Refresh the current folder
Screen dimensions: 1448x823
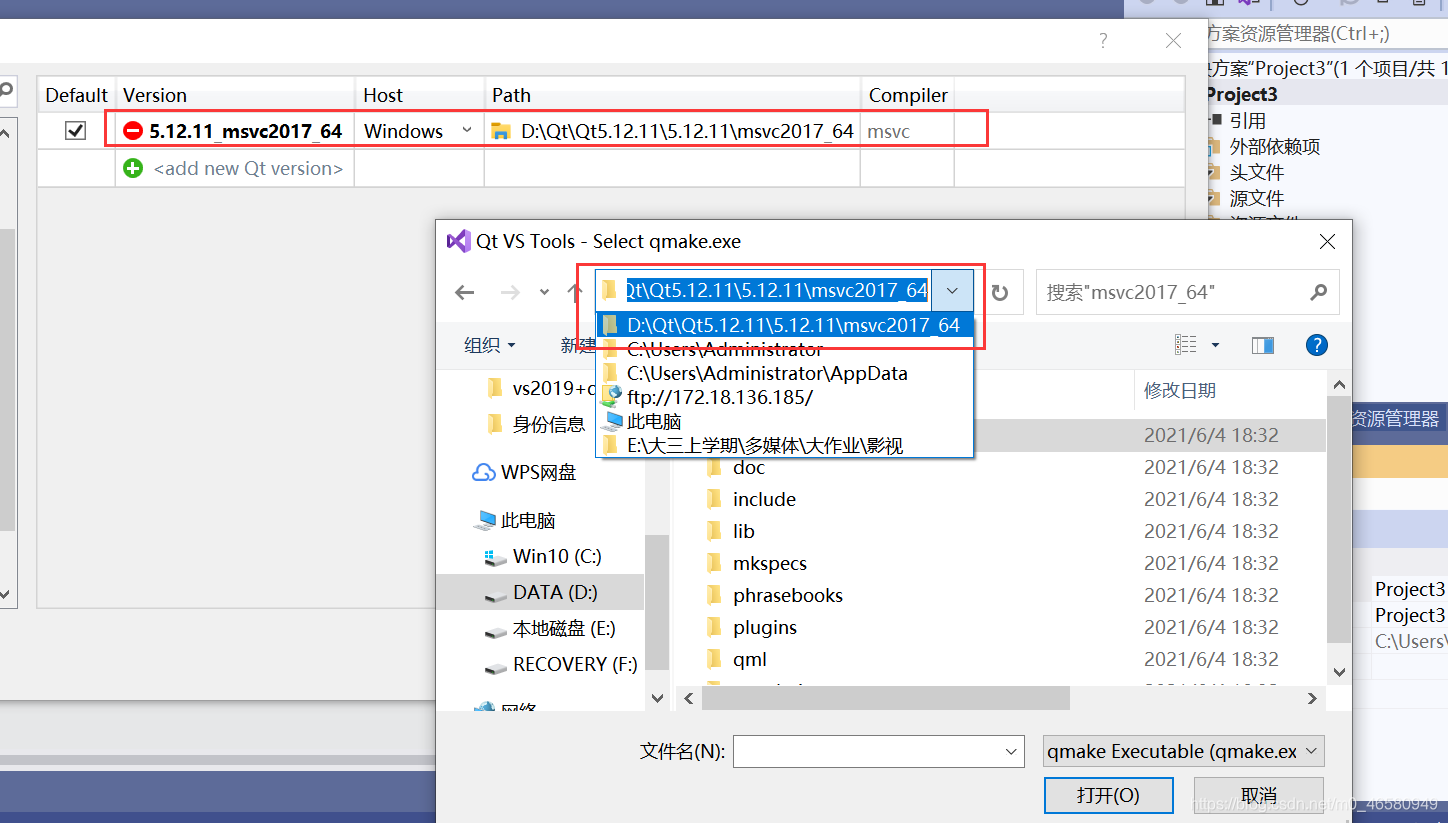click(1000, 293)
